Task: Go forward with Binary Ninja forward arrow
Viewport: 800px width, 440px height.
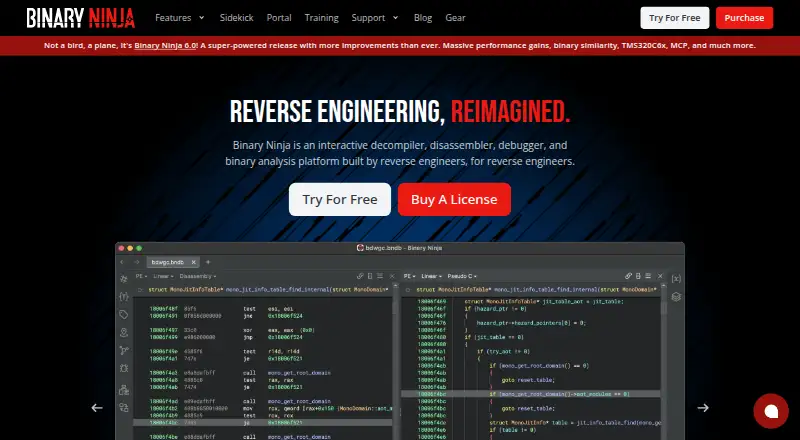Action: (x=136, y=262)
